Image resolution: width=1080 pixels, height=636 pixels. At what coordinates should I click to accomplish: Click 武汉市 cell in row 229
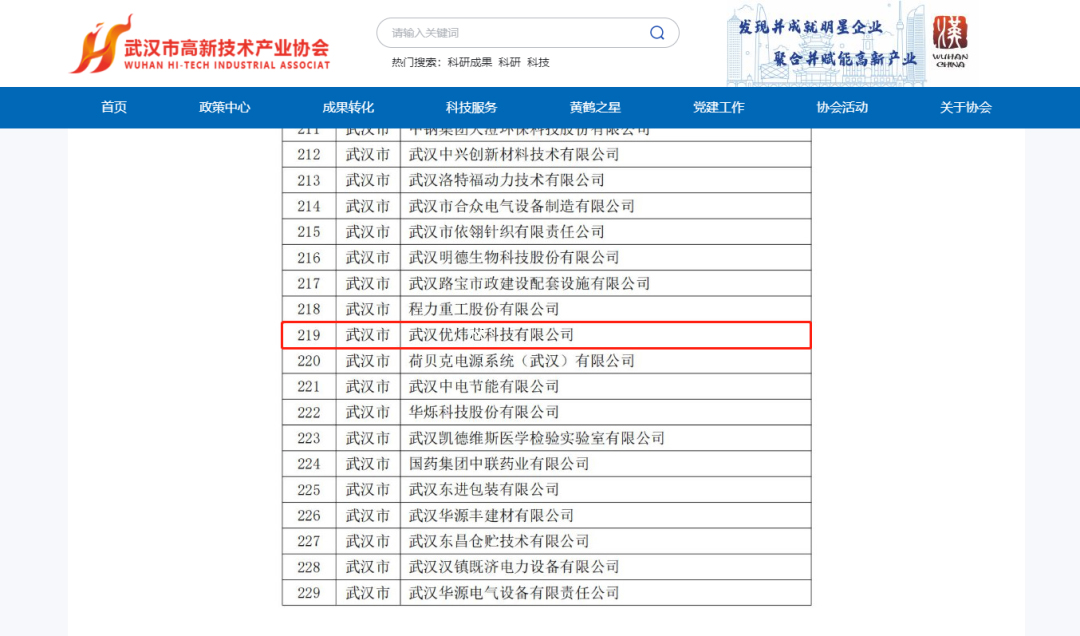[x=368, y=593]
